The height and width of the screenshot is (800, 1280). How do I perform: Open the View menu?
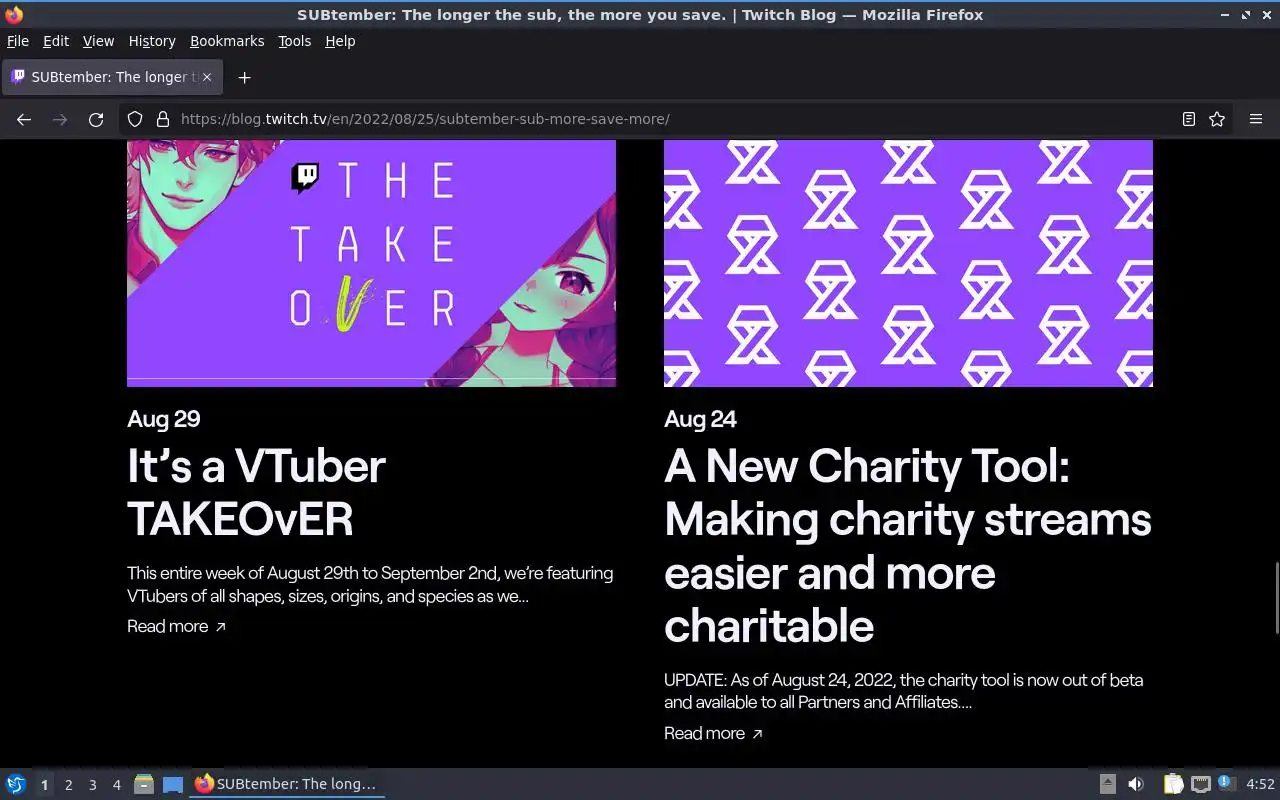pos(98,41)
